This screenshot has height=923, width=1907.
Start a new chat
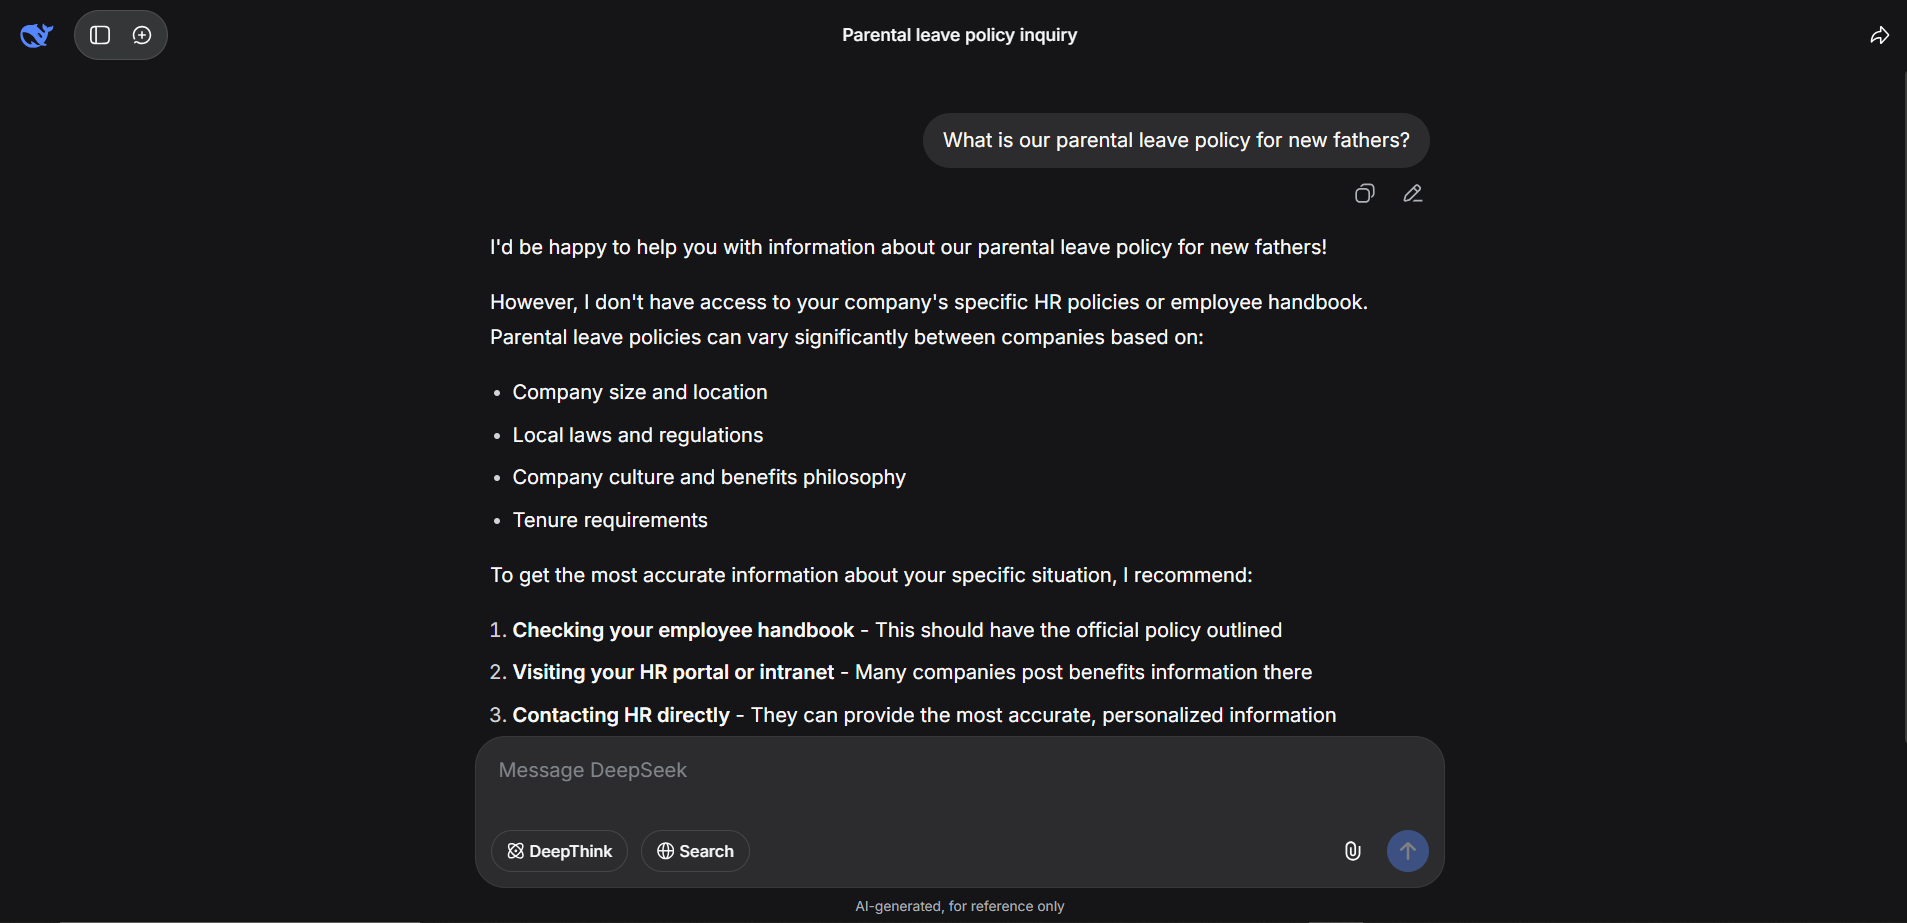tap(142, 35)
